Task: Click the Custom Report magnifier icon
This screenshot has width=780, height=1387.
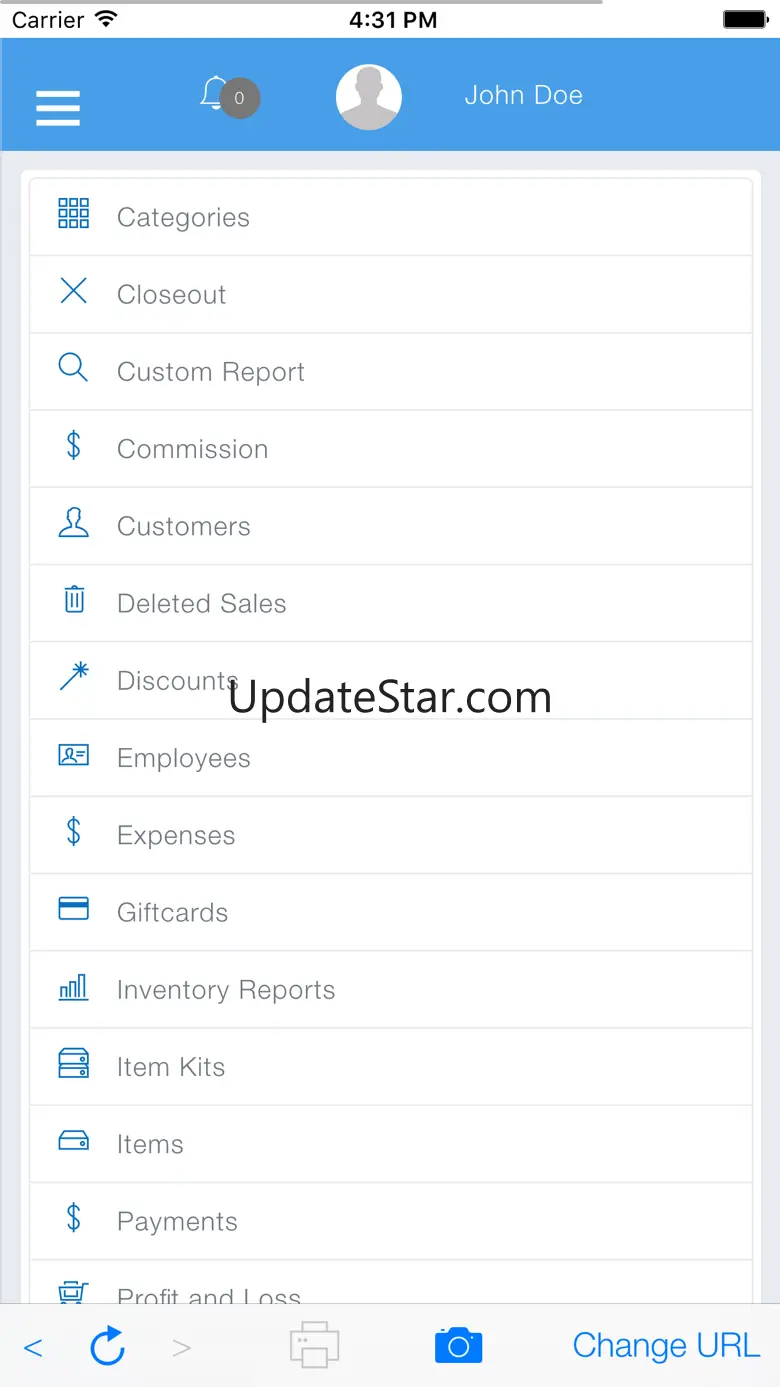Action: (74, 368)
